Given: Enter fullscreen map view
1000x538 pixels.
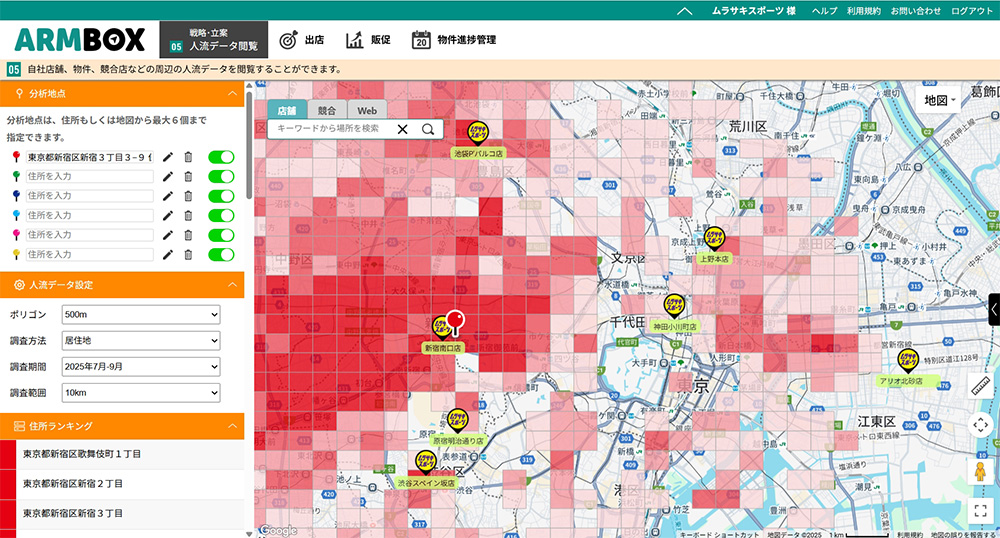Looking at the screenshot, I should [x=980, y=510].
